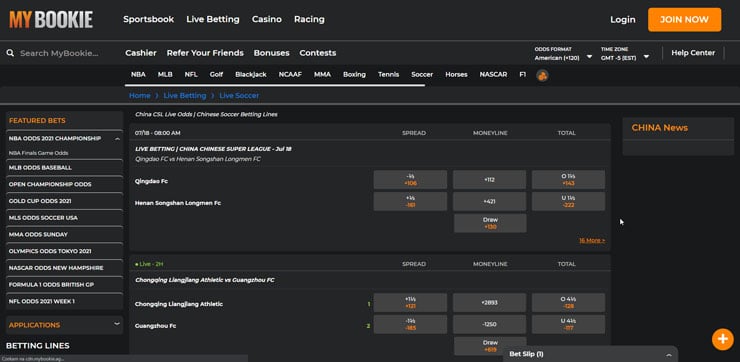Viewport: 740px width, 362px height.
Task: Select the NBA sport tab
Action: click(138, 75)
